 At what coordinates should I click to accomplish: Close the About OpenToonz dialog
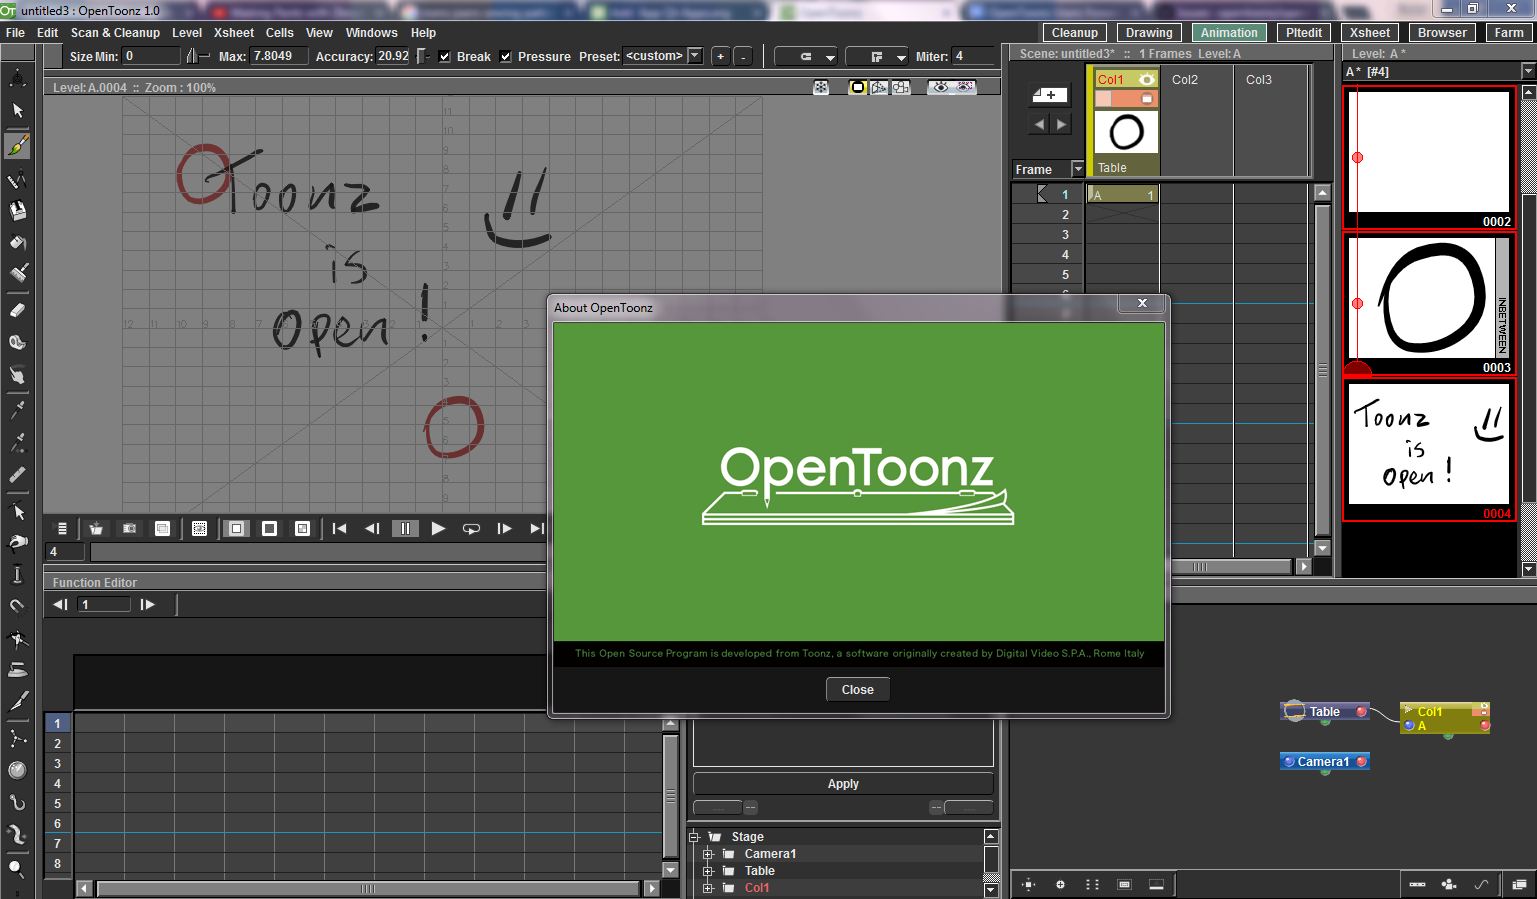[857, 689]
